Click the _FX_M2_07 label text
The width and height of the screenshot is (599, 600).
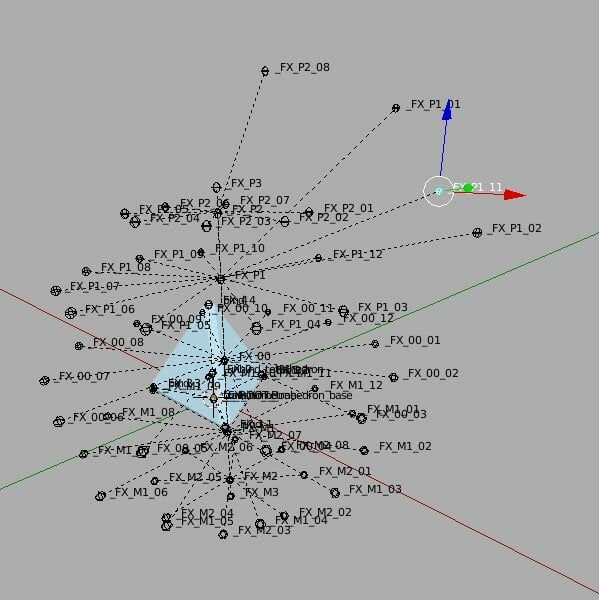273,435
